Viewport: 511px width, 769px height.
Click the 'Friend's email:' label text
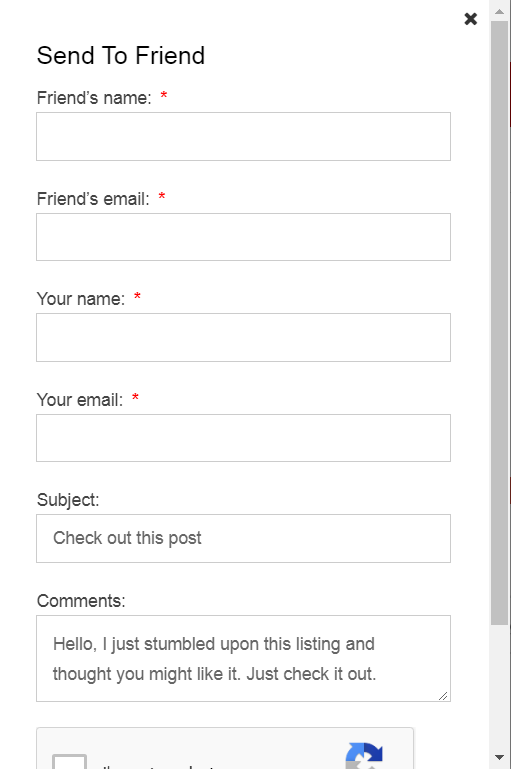click(93, 199)
